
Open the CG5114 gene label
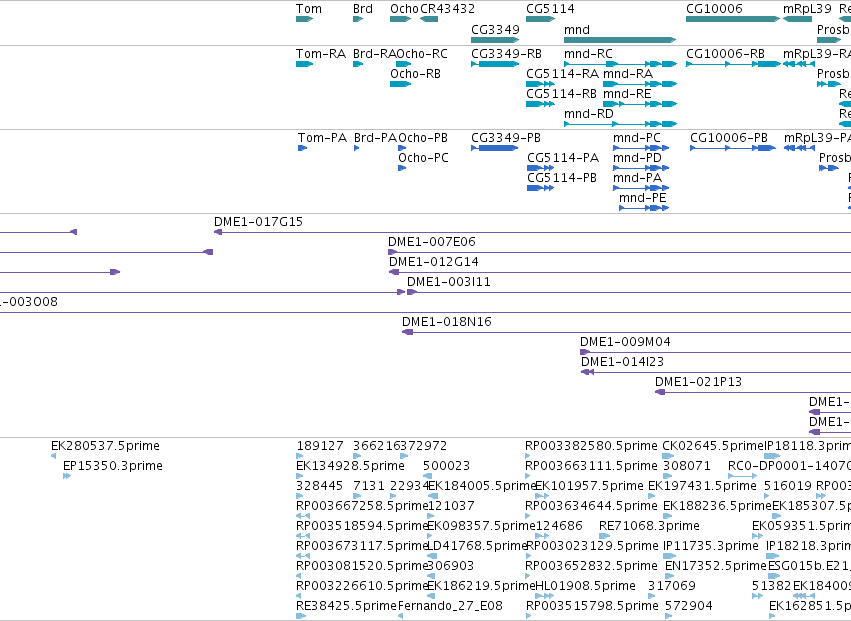click(550, 9)
